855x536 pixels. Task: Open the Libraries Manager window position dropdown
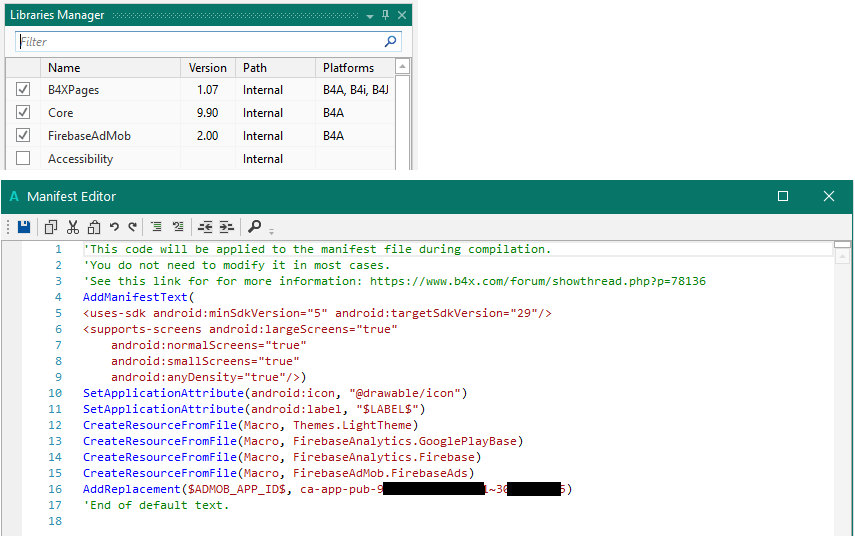pyautogui.click(x=370, y=16)
